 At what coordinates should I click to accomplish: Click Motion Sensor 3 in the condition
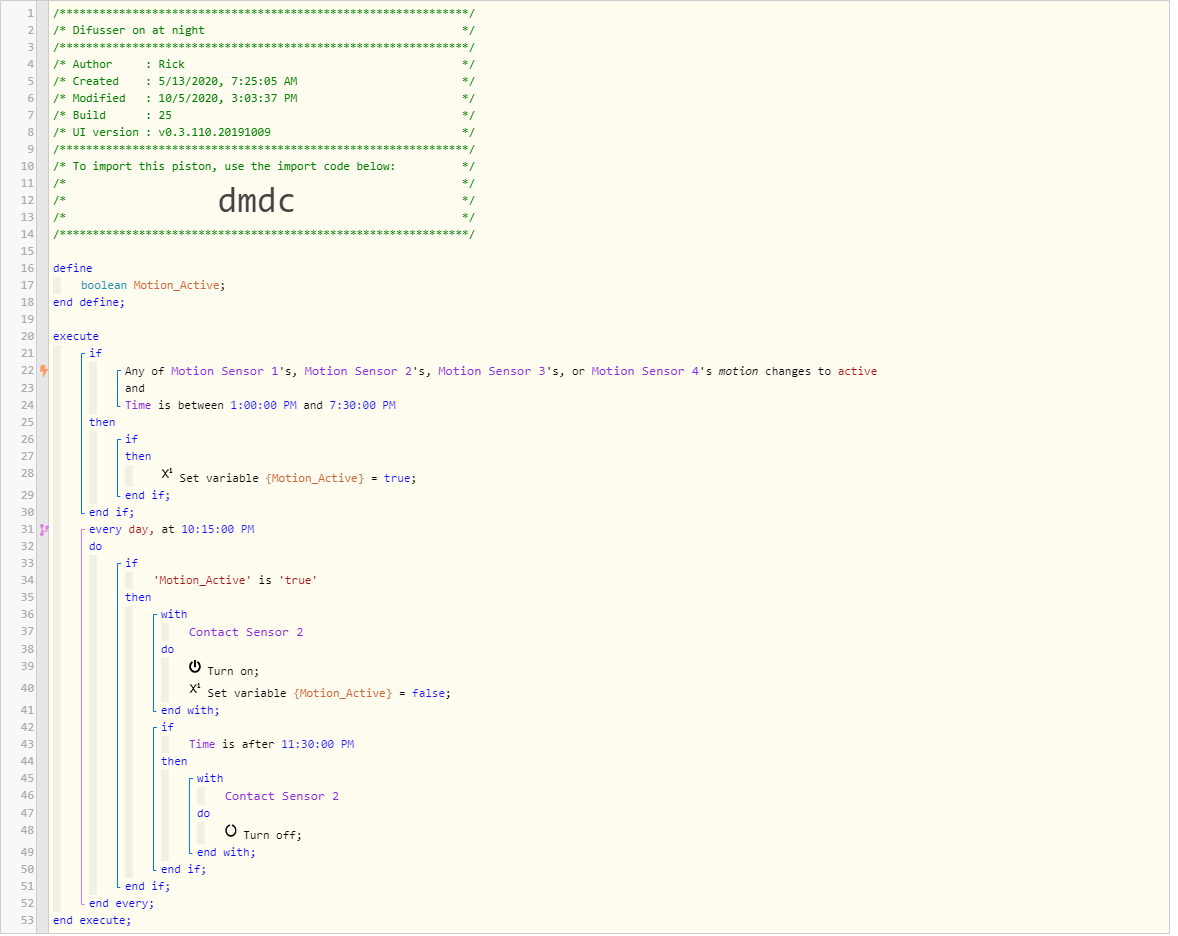pyautogui.click(x=492, y=371)
